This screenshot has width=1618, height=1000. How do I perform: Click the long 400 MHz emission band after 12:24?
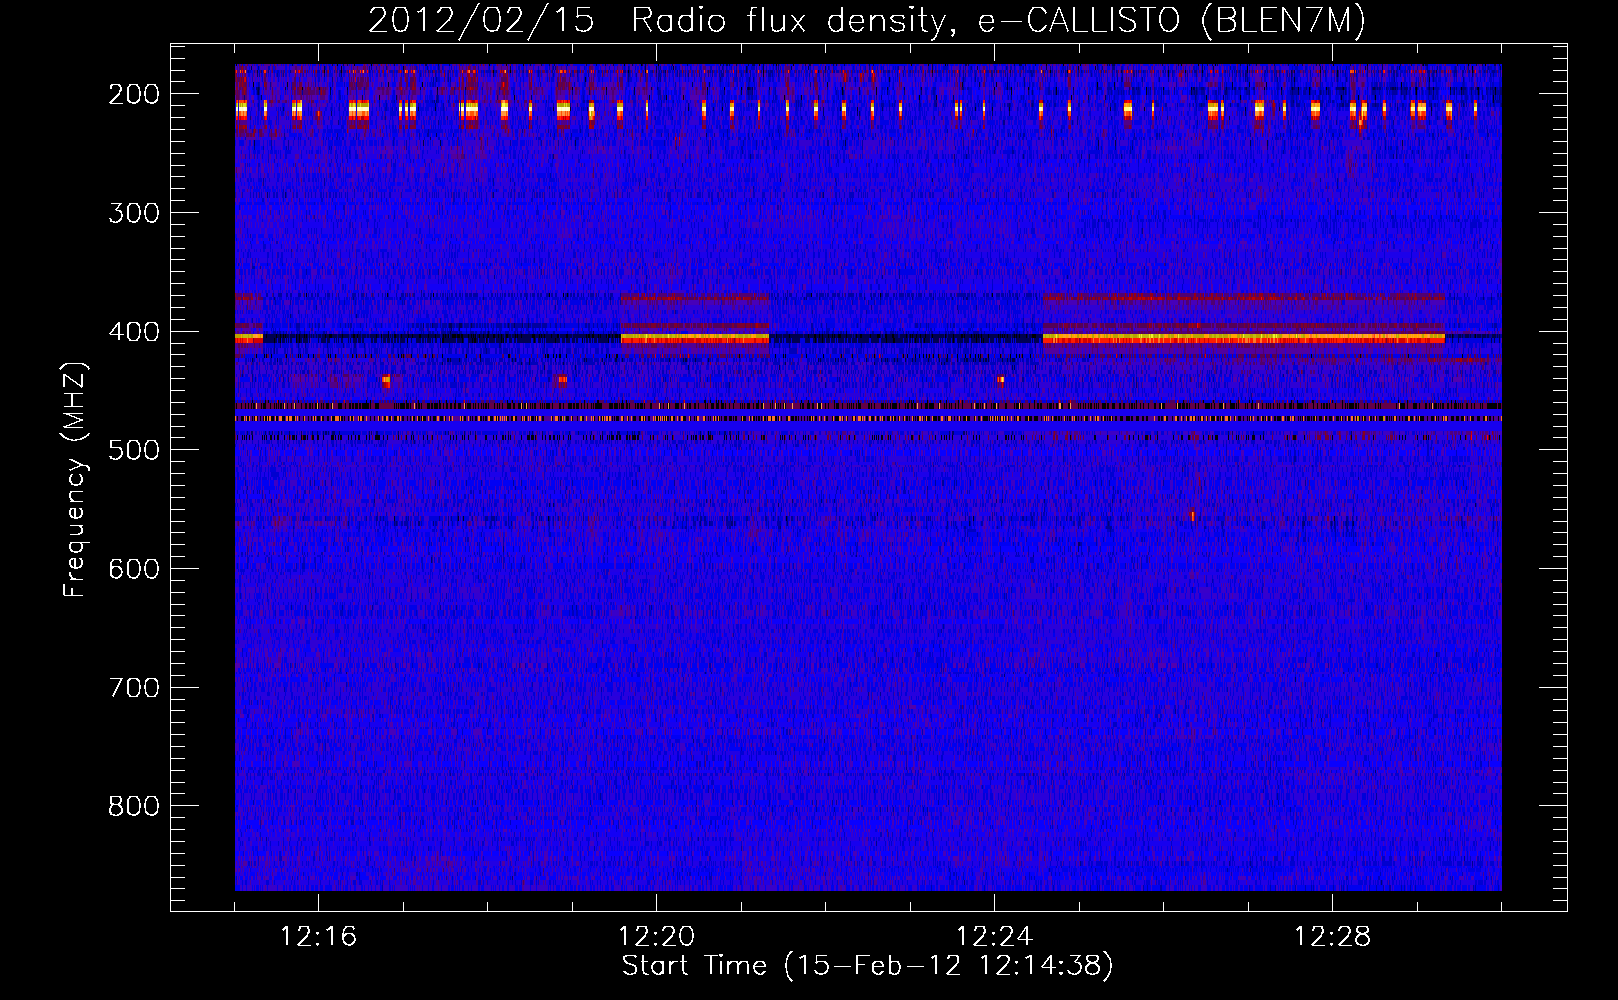click(x=1244, y=339)
